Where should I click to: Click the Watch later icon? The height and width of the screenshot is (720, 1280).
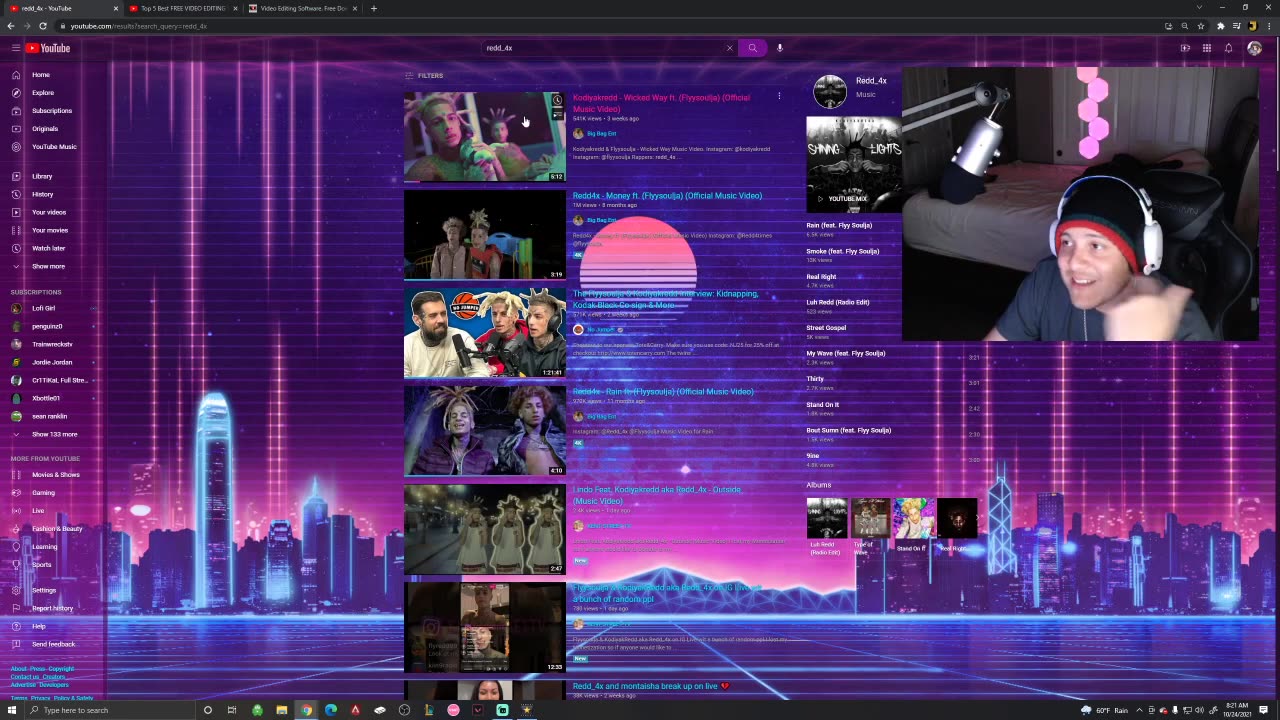click(x=16, y=248)
